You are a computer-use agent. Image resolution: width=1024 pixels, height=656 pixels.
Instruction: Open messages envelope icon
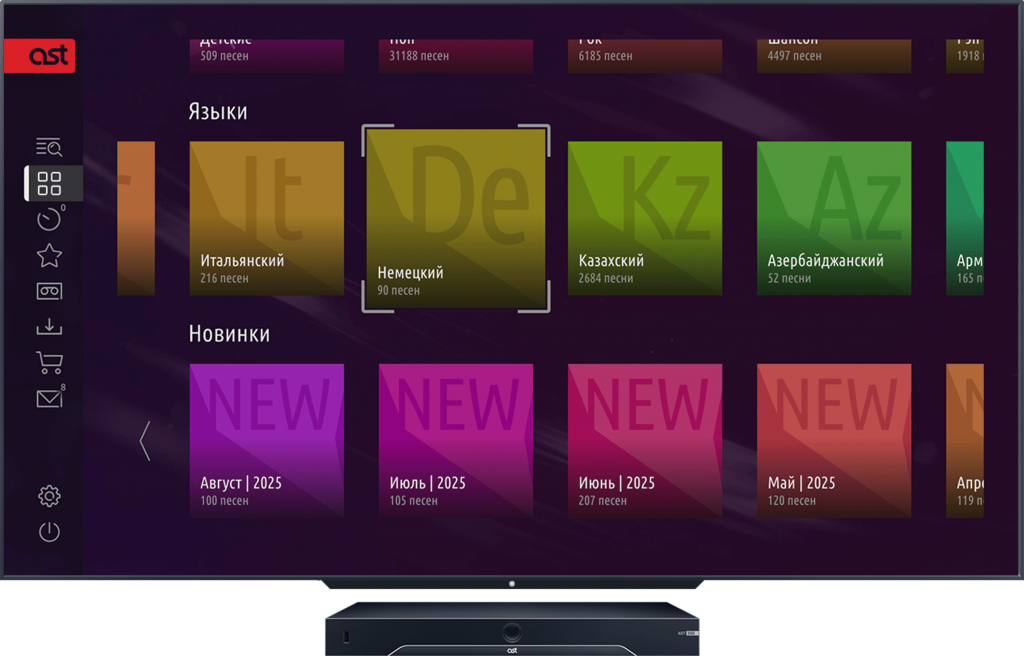coord(49,399)
